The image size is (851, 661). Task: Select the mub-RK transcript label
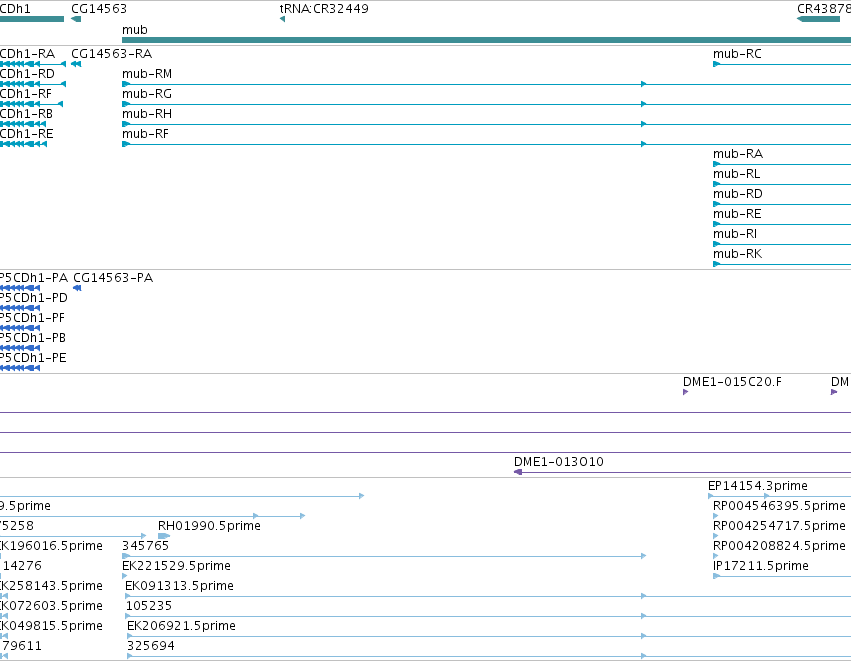tap(738, 255)
